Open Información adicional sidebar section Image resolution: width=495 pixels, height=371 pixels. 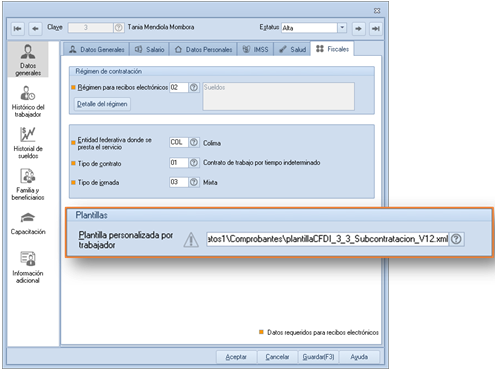click(x=28, y=267)
